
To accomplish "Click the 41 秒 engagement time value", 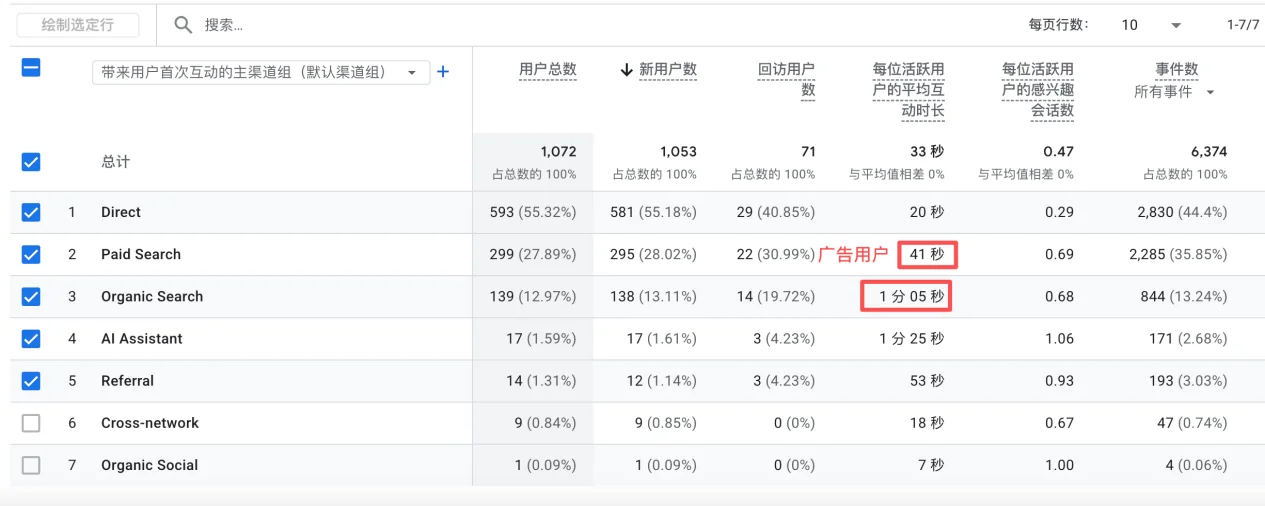I will coord(927,254).
